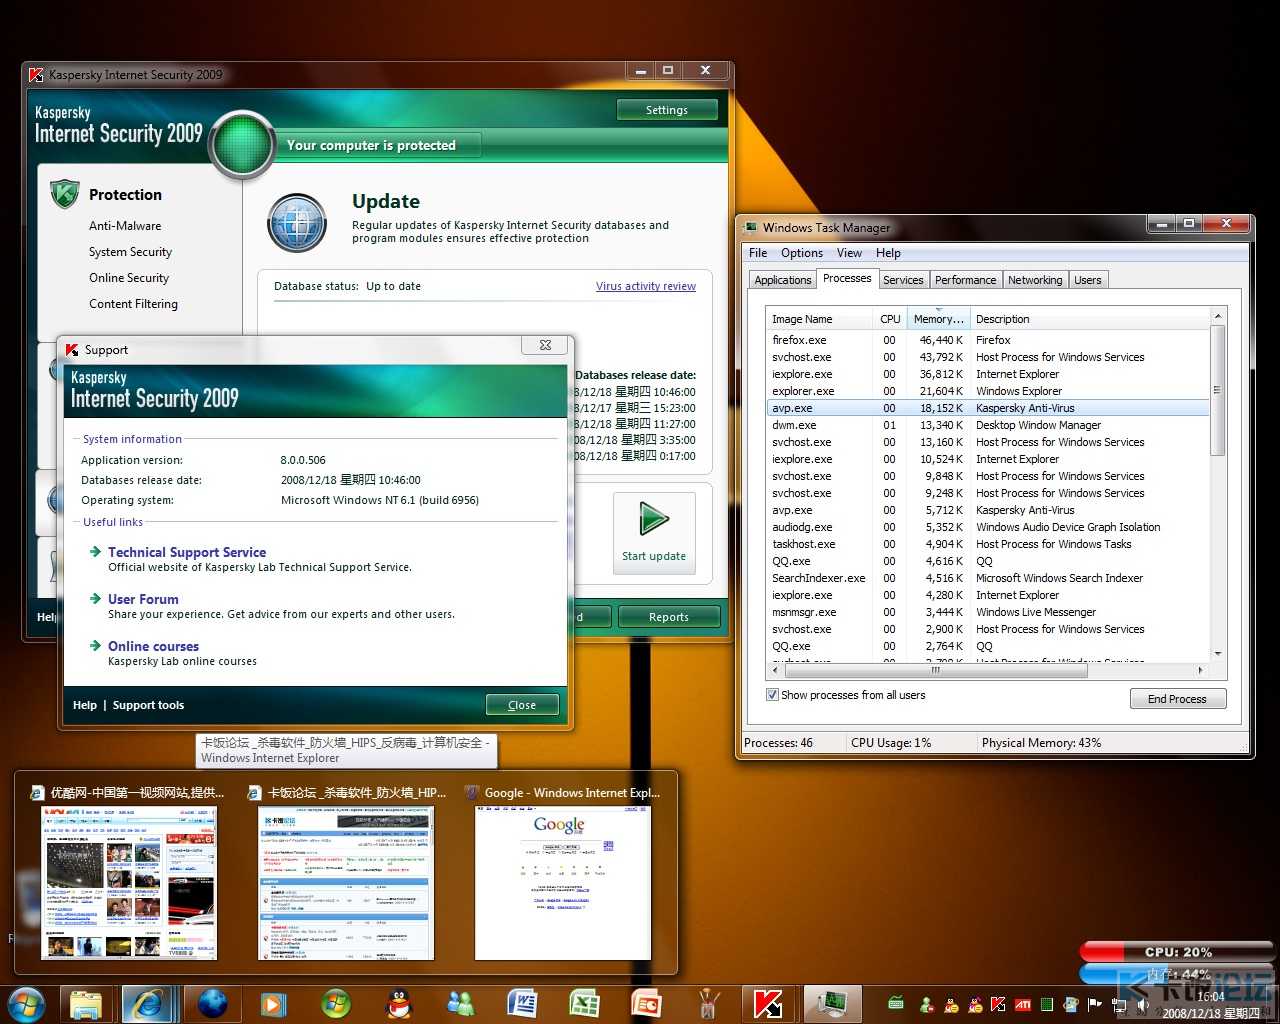1280x1024 pixels.
Task: Select the firefox.exe process row
Action: pos(987,340)
